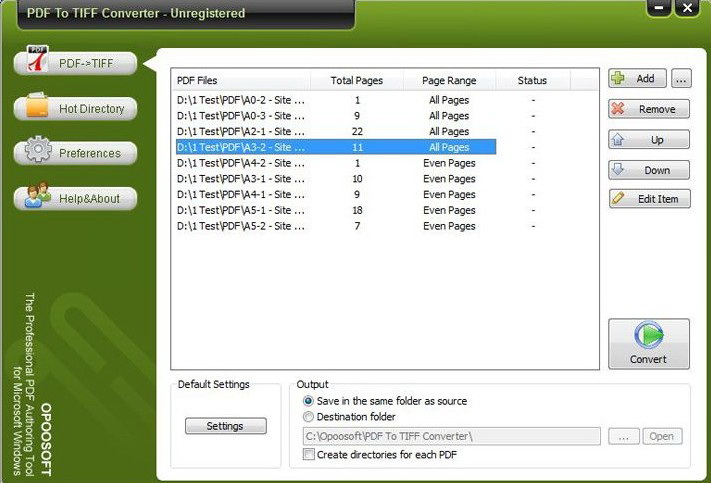Enable Create directories for each PDF
Screen dimensions: 711x483
coord(309,454)
